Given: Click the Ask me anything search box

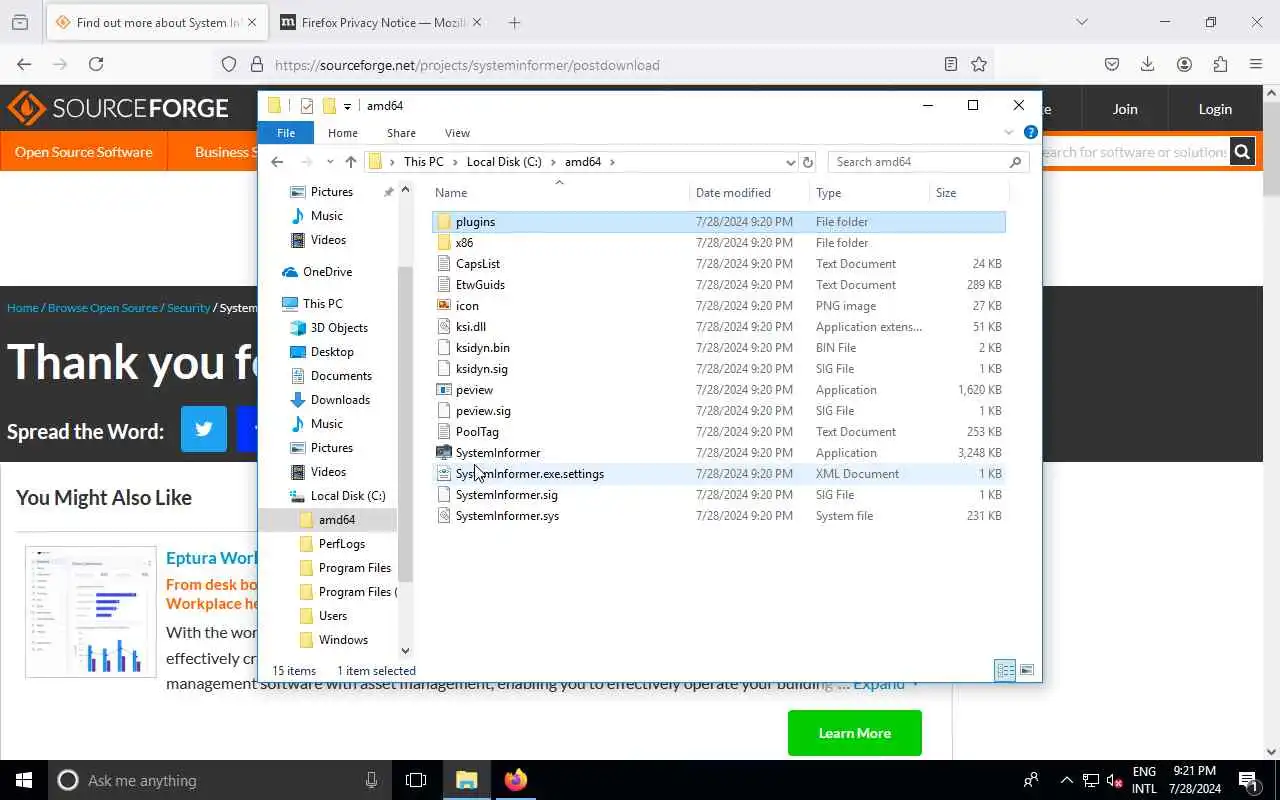Looking at the screenshot, I should coord(220,780).
